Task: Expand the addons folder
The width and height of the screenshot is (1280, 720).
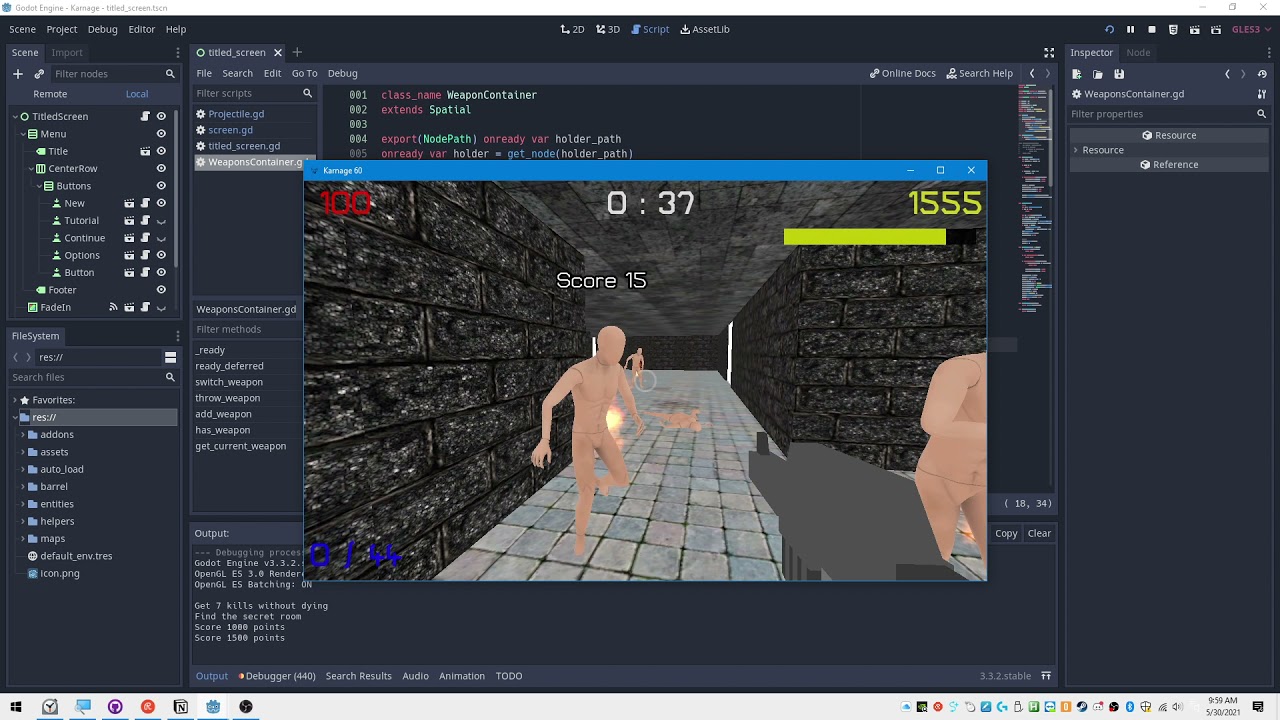Action: pos(24,435)
